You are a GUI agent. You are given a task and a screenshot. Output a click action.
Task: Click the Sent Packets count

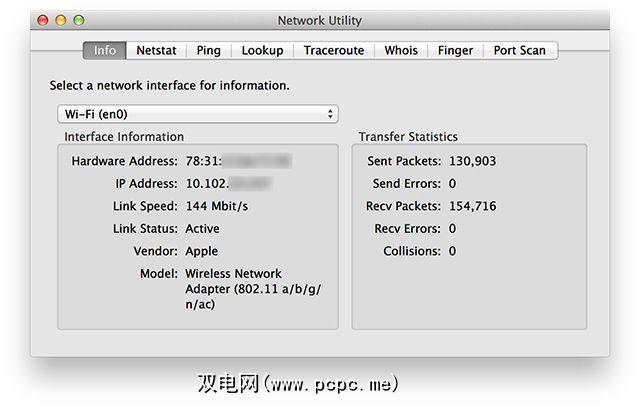tap(472, 161)
